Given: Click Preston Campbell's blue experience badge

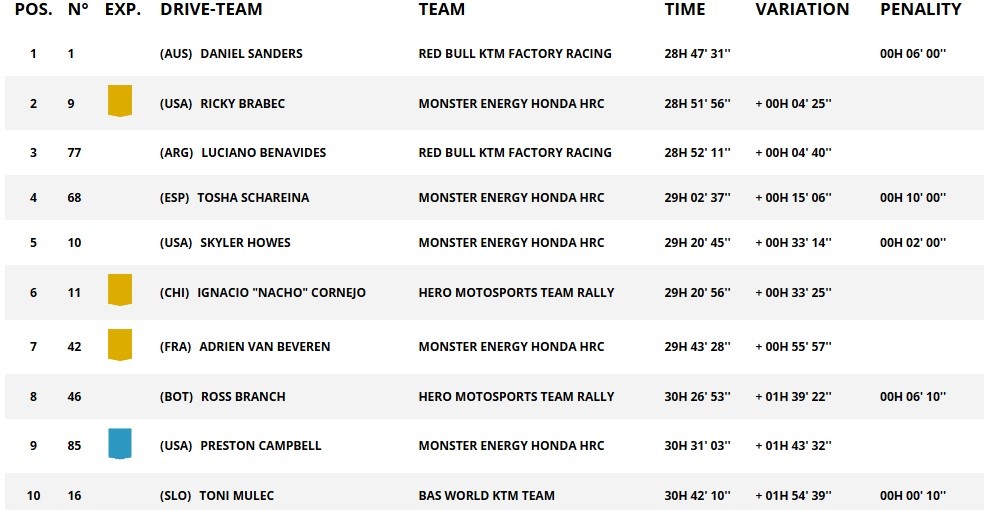Looking at the screenshot, I should (x=120, y=443).
